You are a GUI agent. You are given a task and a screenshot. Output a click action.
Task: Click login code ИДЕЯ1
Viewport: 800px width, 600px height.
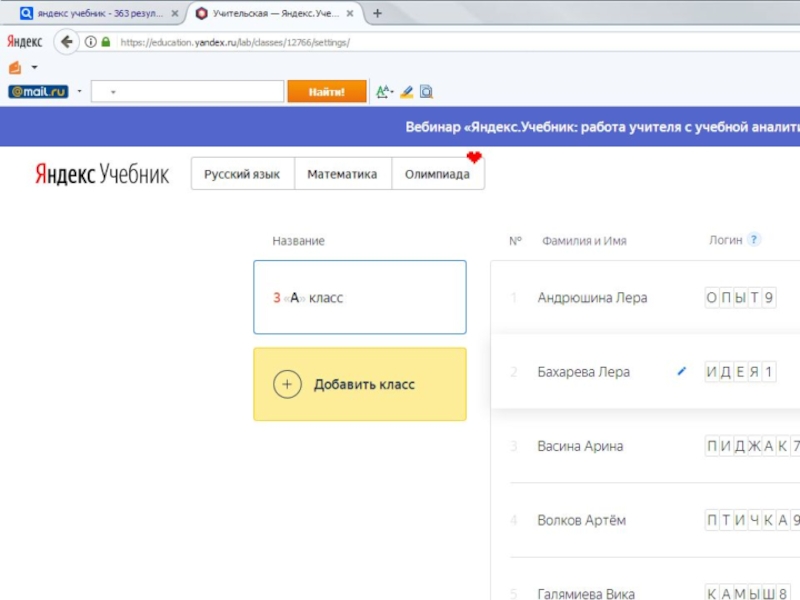[740, 372]
